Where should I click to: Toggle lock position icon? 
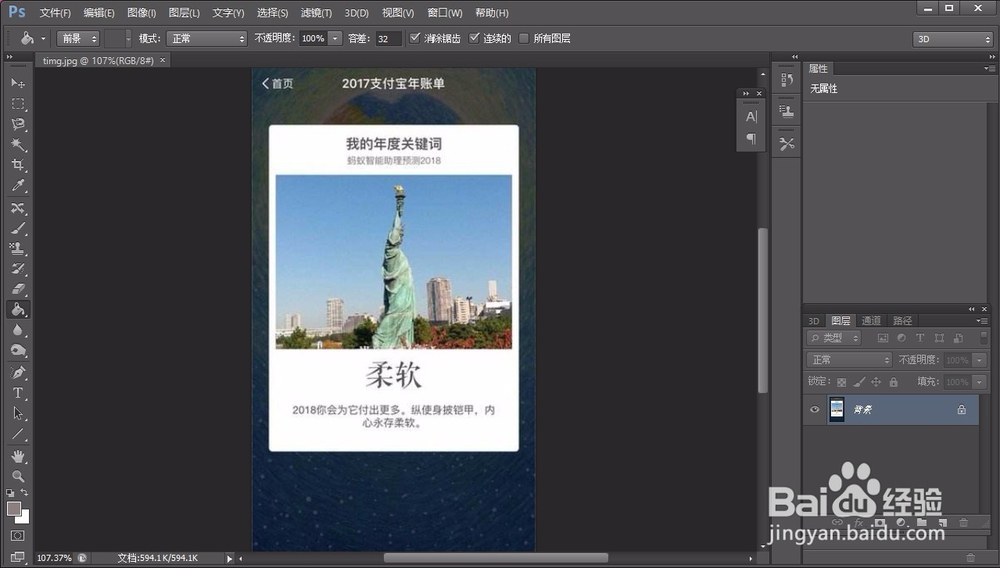point(876,382)
